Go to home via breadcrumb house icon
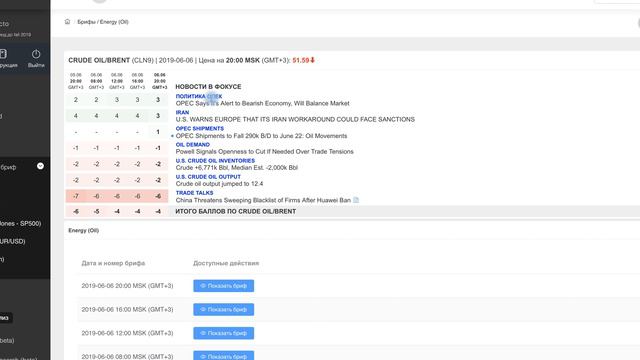The width and height of the screenshot is (640, 360). click(67, 22)
